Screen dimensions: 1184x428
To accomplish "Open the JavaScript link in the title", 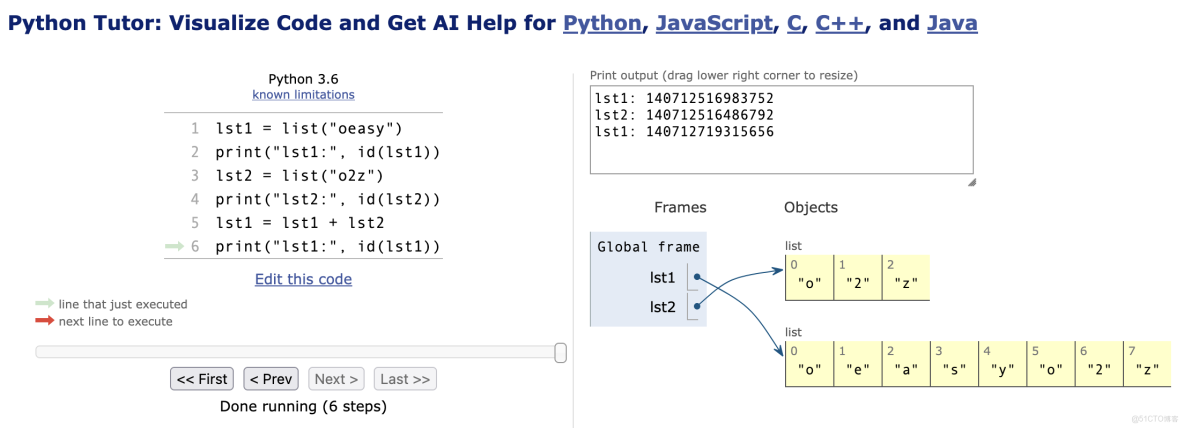I will click(x=714, y=23).
